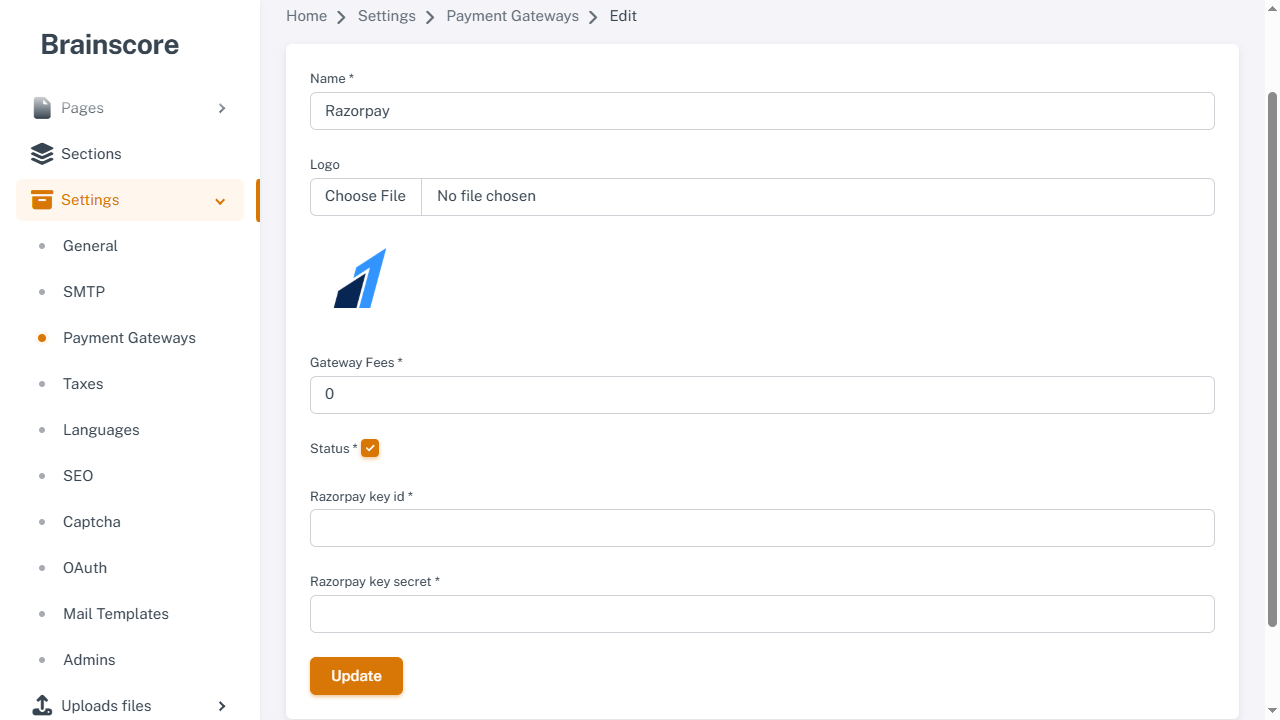Viewport: 1280px width, 720px height.
Task: Click the Edit breadcrumb text
Action: tap(623, 16)
